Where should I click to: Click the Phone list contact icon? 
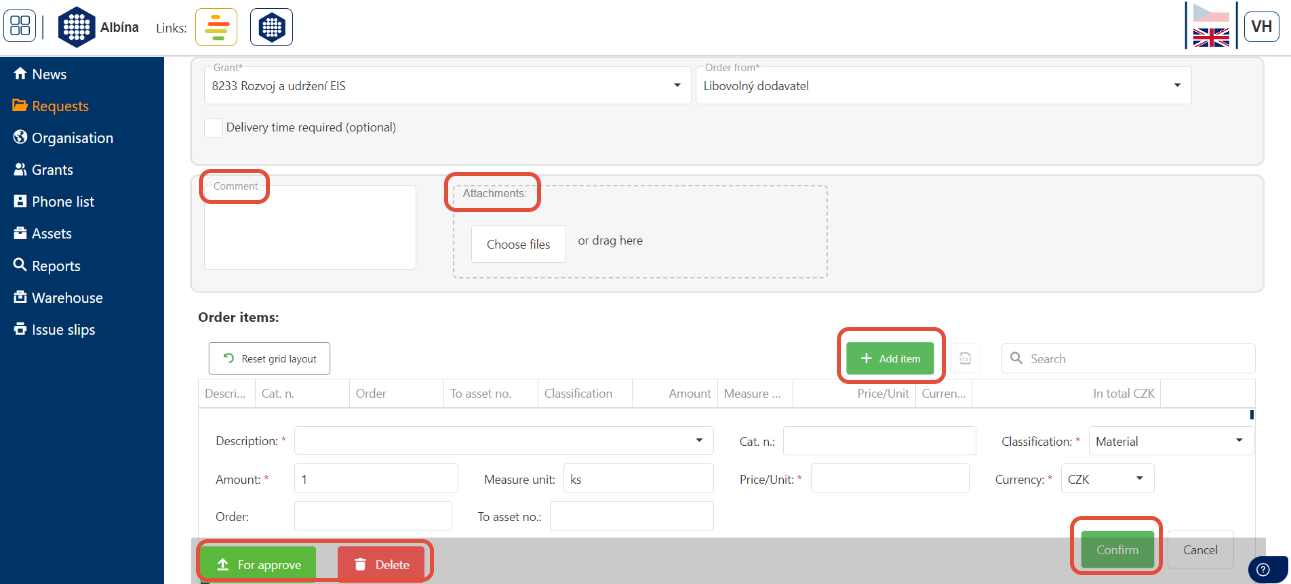tap(20, 201)
